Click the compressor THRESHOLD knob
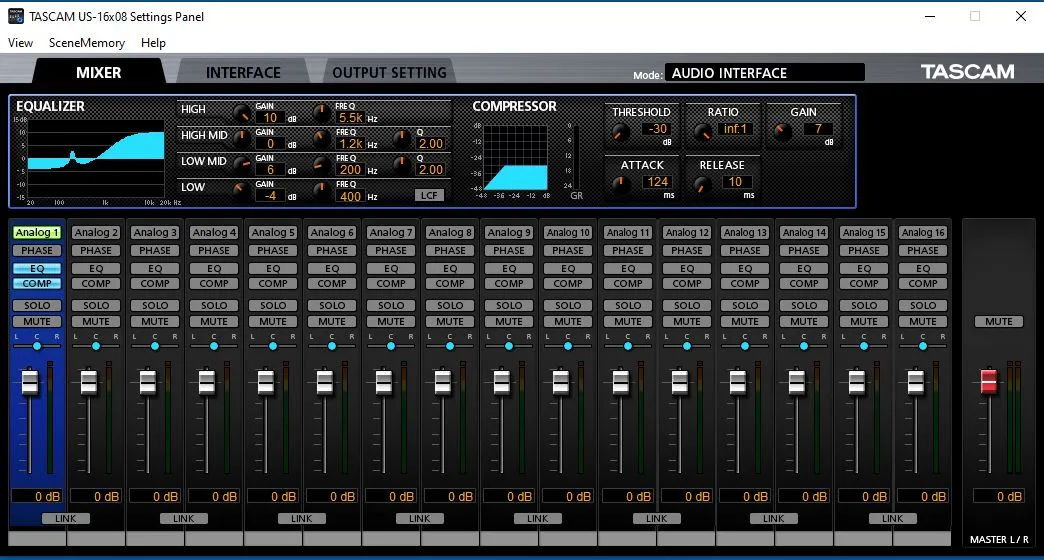1044x560 pixels. (622, 130)
